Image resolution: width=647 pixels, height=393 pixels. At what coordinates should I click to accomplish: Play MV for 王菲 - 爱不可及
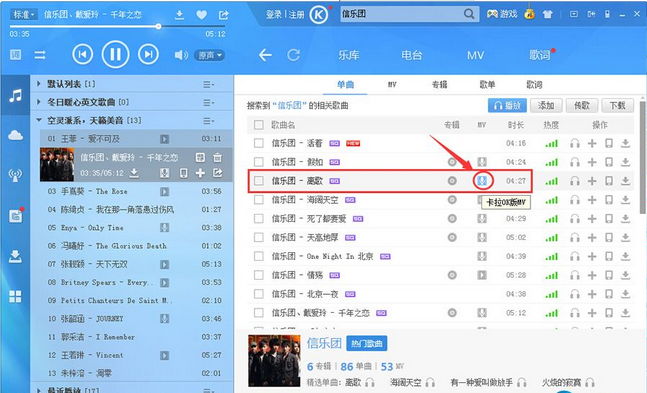[165, 139]
